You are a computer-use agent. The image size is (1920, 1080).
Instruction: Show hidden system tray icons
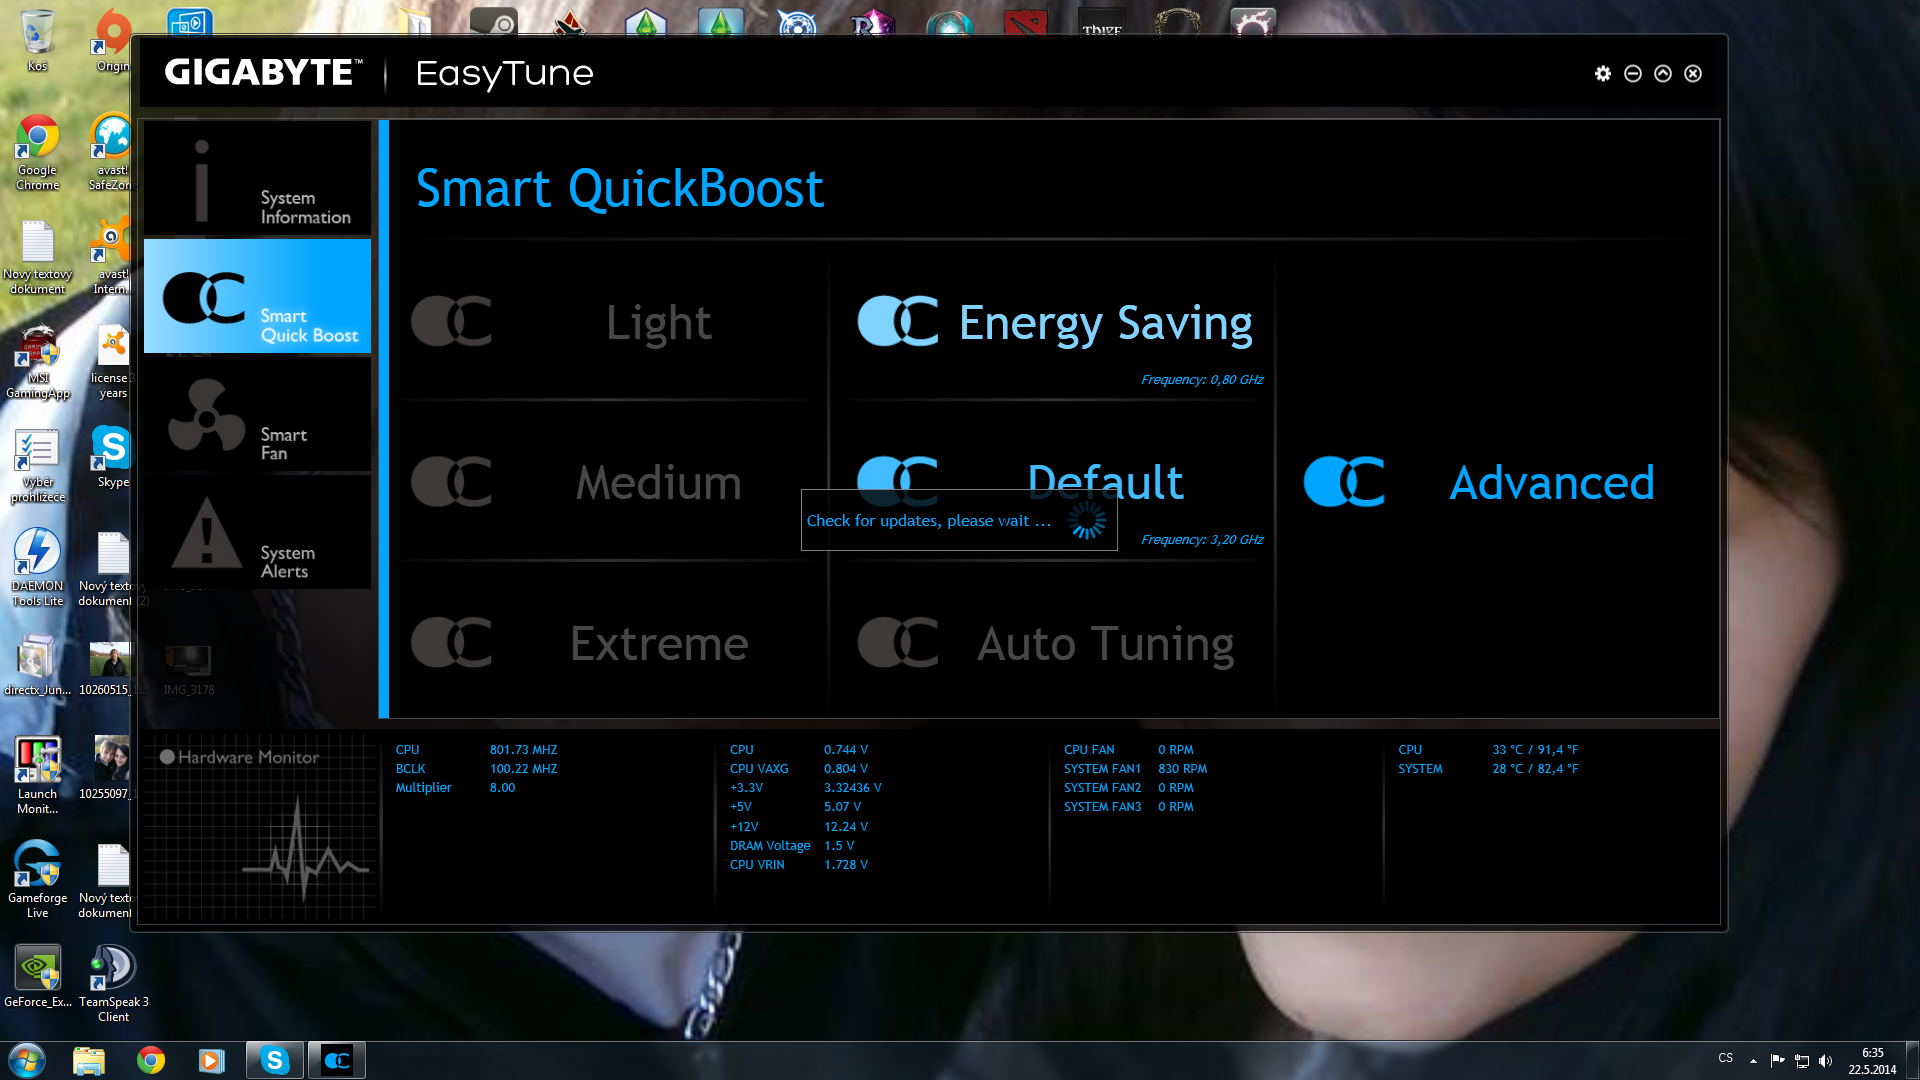(x=1753, y=1060)
